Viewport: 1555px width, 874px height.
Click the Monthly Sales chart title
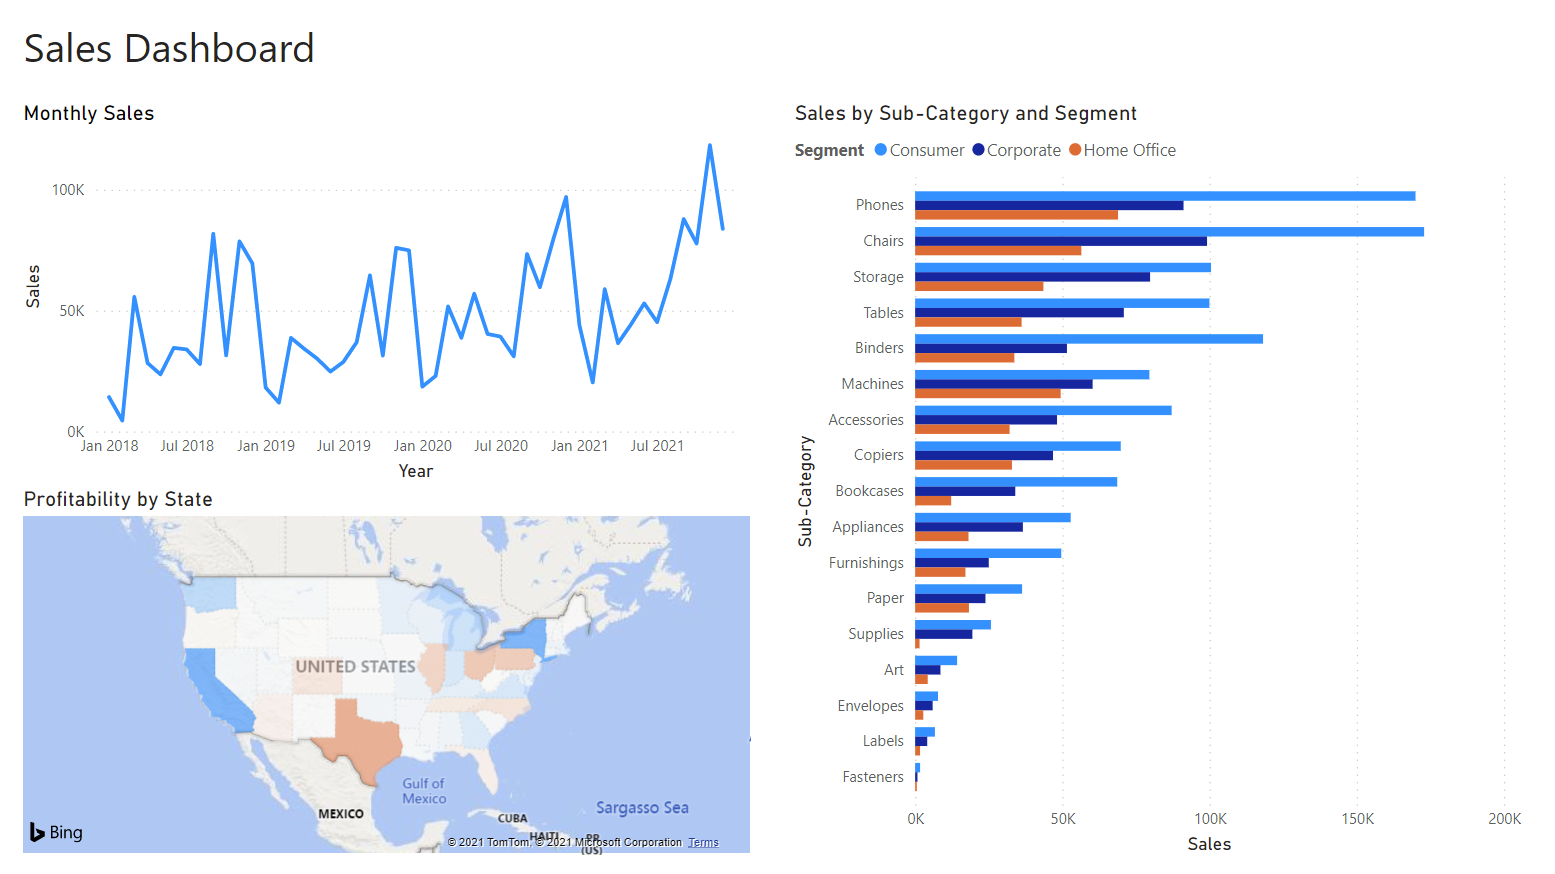tap(89, 114)
